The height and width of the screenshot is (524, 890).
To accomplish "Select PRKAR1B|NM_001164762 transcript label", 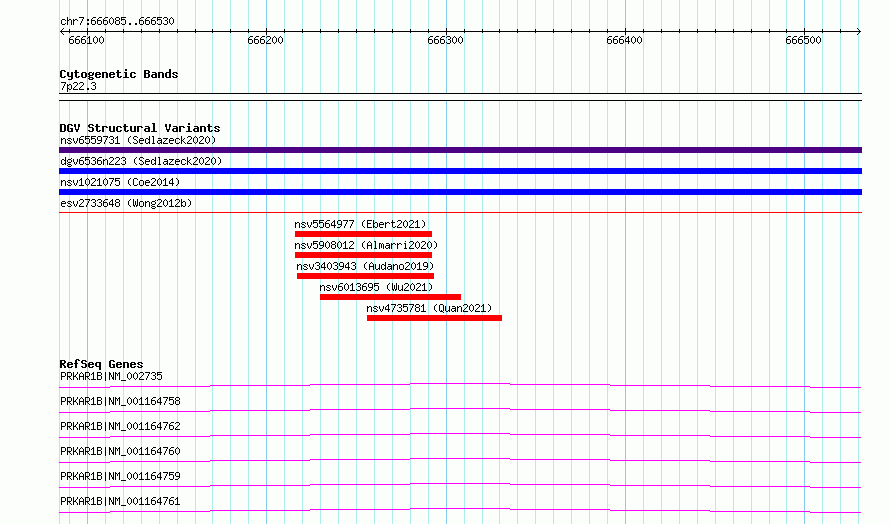I will (x=120, y=426).
